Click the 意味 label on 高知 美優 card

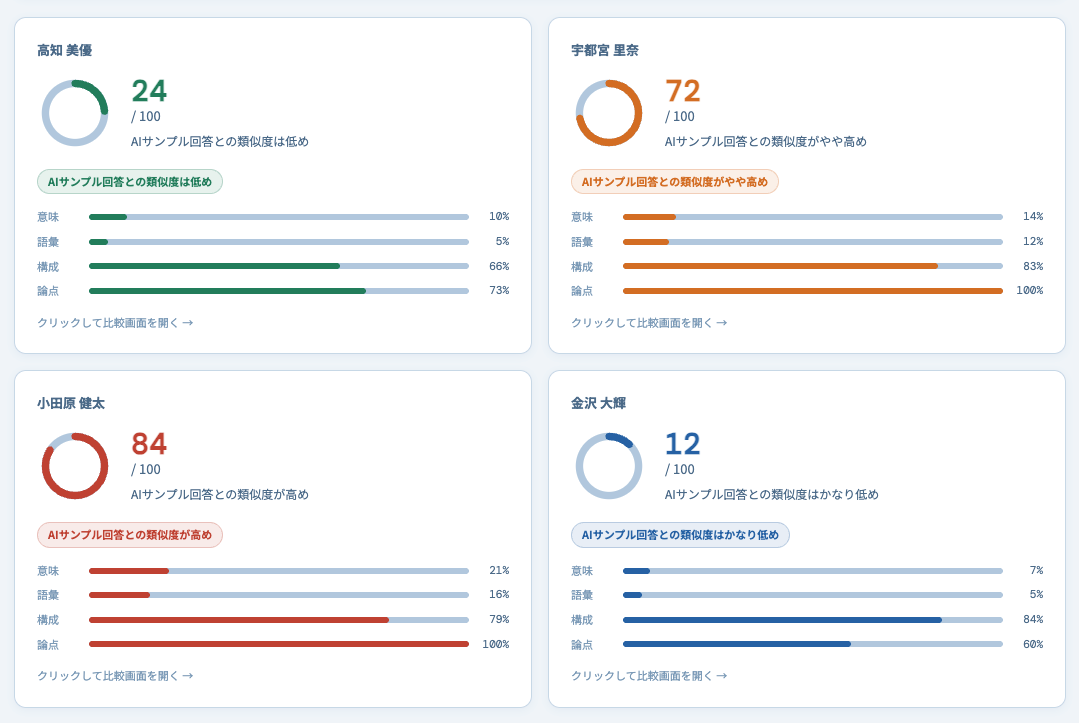coord(48,217)
